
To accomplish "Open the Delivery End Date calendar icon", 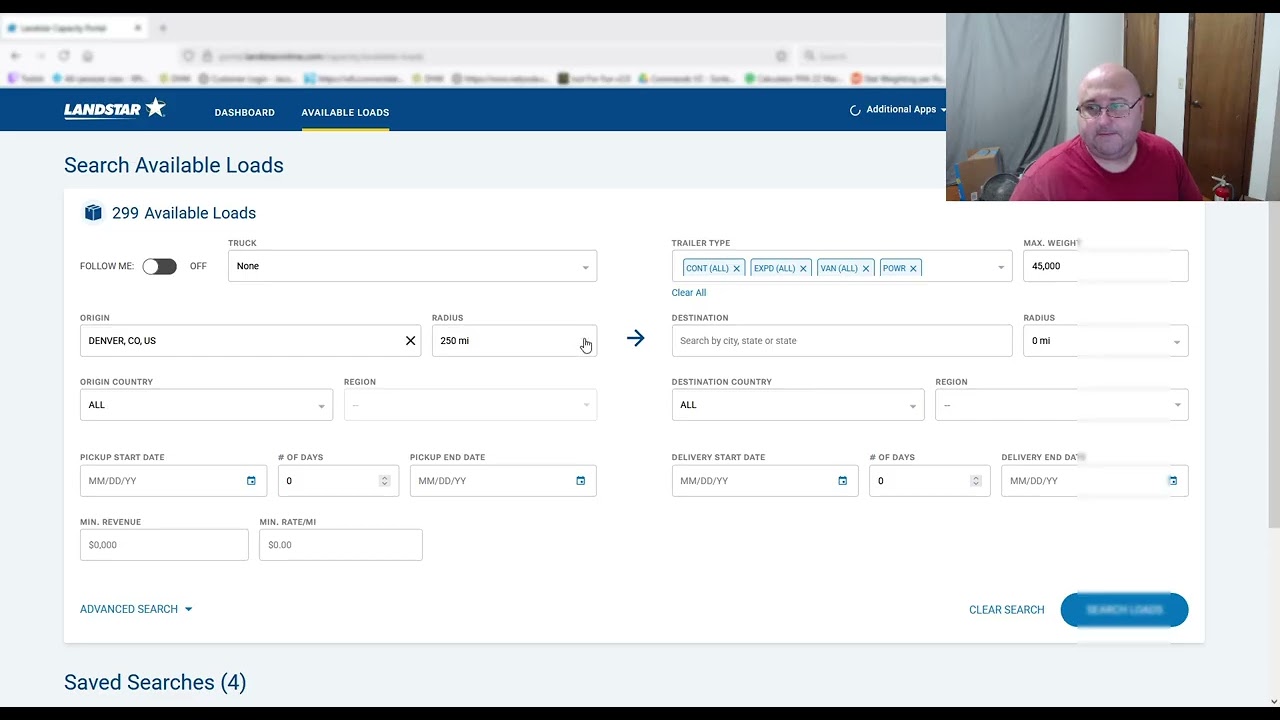I will click(1172, 481).
